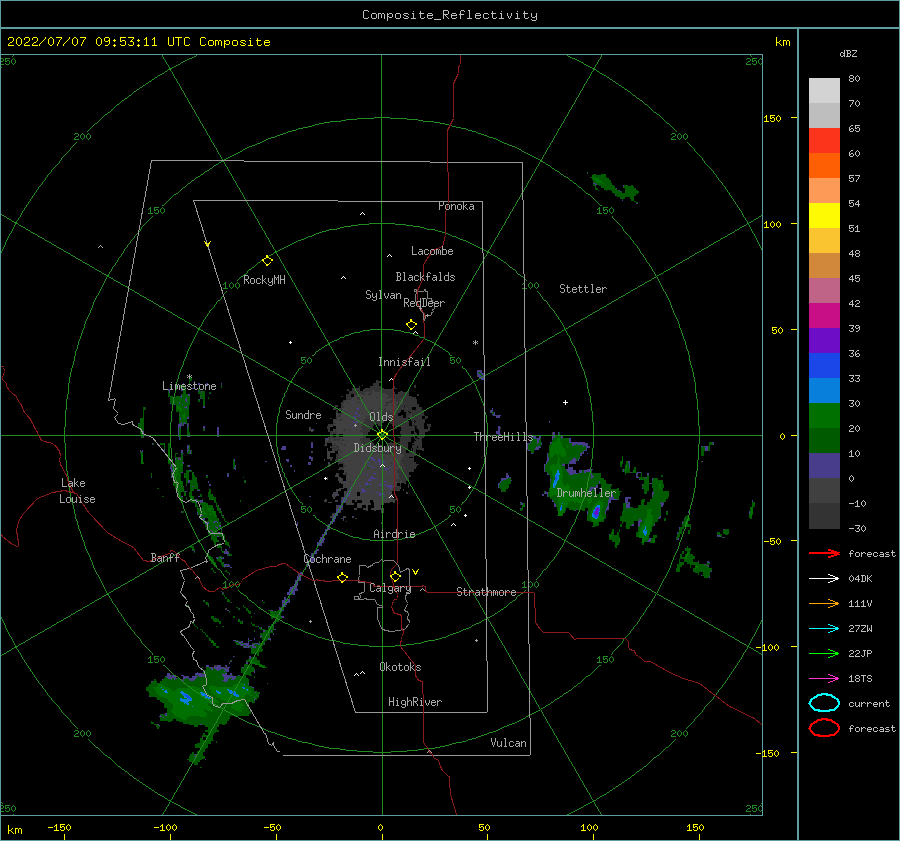
Task: Click the RockyMH label
Action: point(264,280)
